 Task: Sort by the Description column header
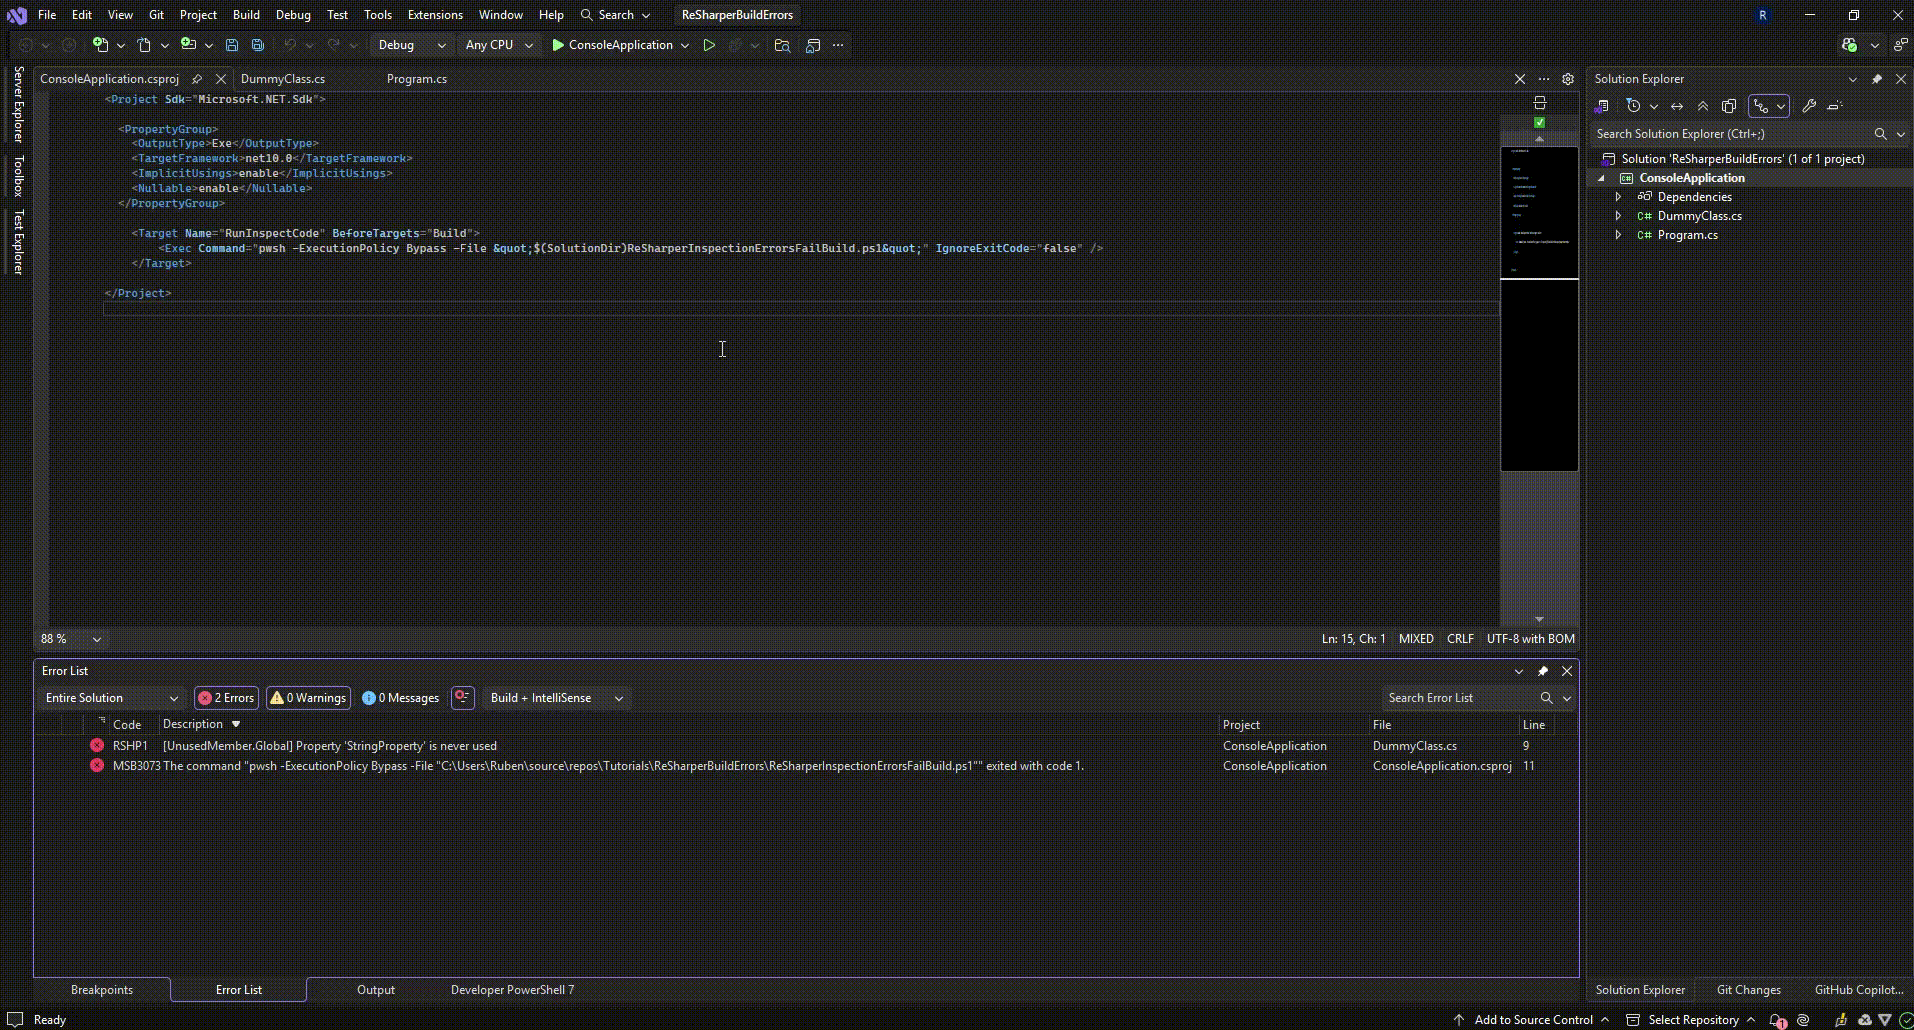(193, 725)
